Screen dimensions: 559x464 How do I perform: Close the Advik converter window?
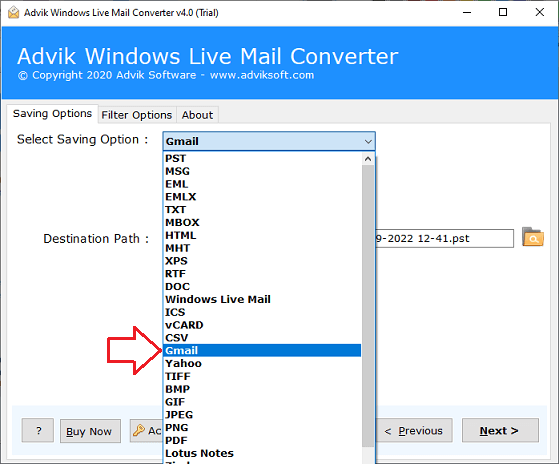coord(540,12)
